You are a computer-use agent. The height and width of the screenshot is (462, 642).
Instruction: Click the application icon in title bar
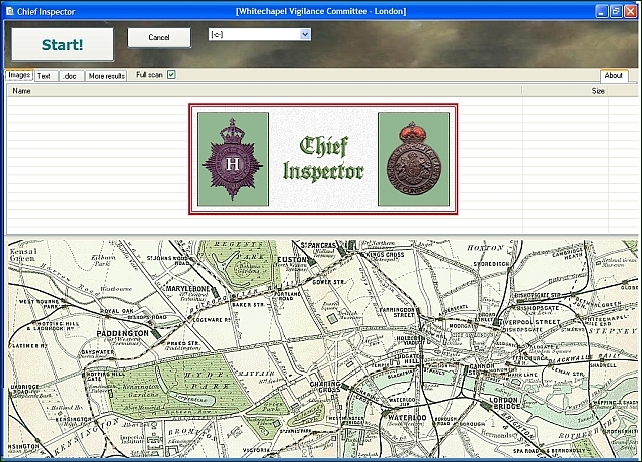(x=9, y=11)
